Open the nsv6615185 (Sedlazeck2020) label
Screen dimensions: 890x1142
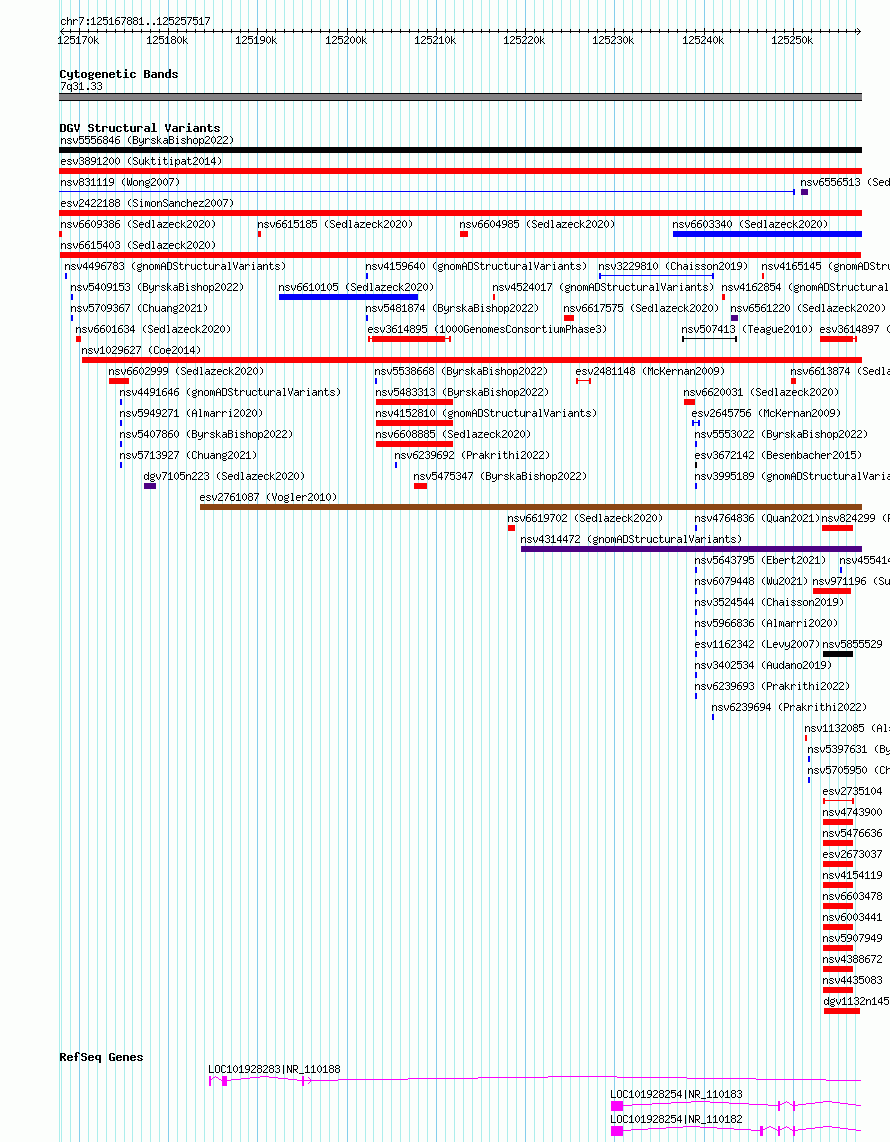[335, 224]
